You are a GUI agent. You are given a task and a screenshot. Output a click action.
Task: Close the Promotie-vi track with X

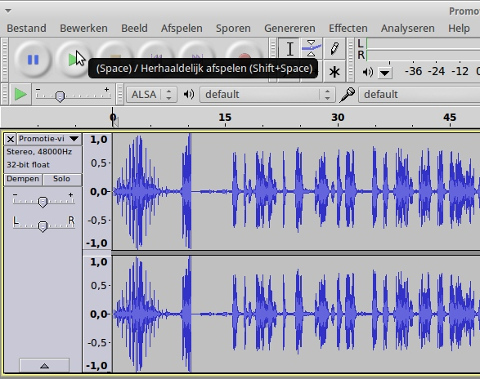(10, 139)
